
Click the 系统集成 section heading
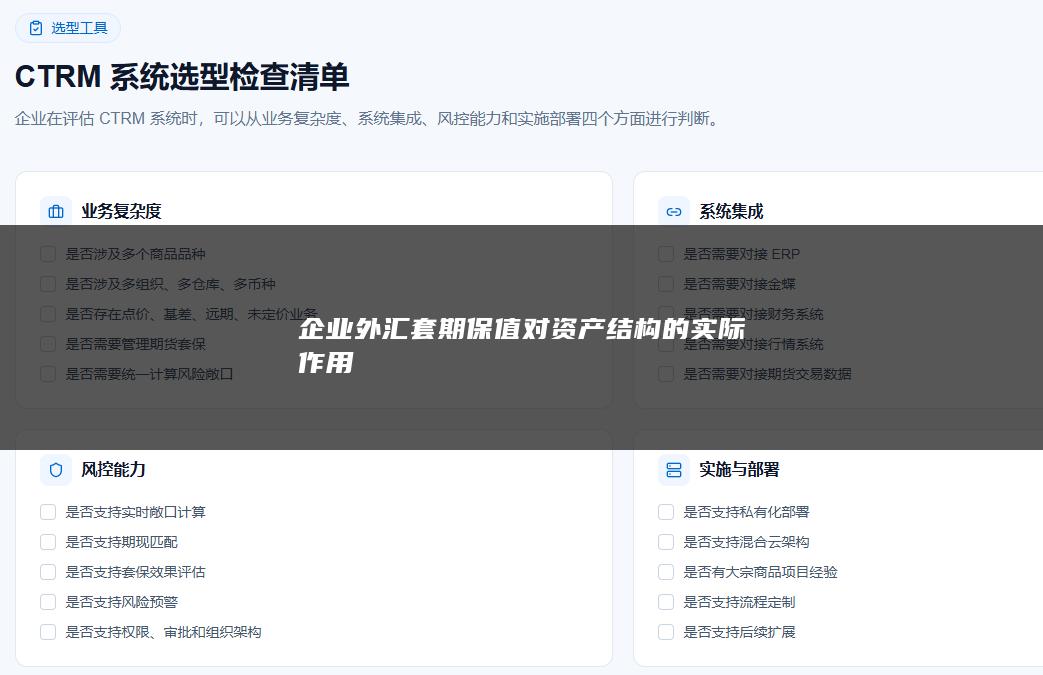[x=731, y=211]
